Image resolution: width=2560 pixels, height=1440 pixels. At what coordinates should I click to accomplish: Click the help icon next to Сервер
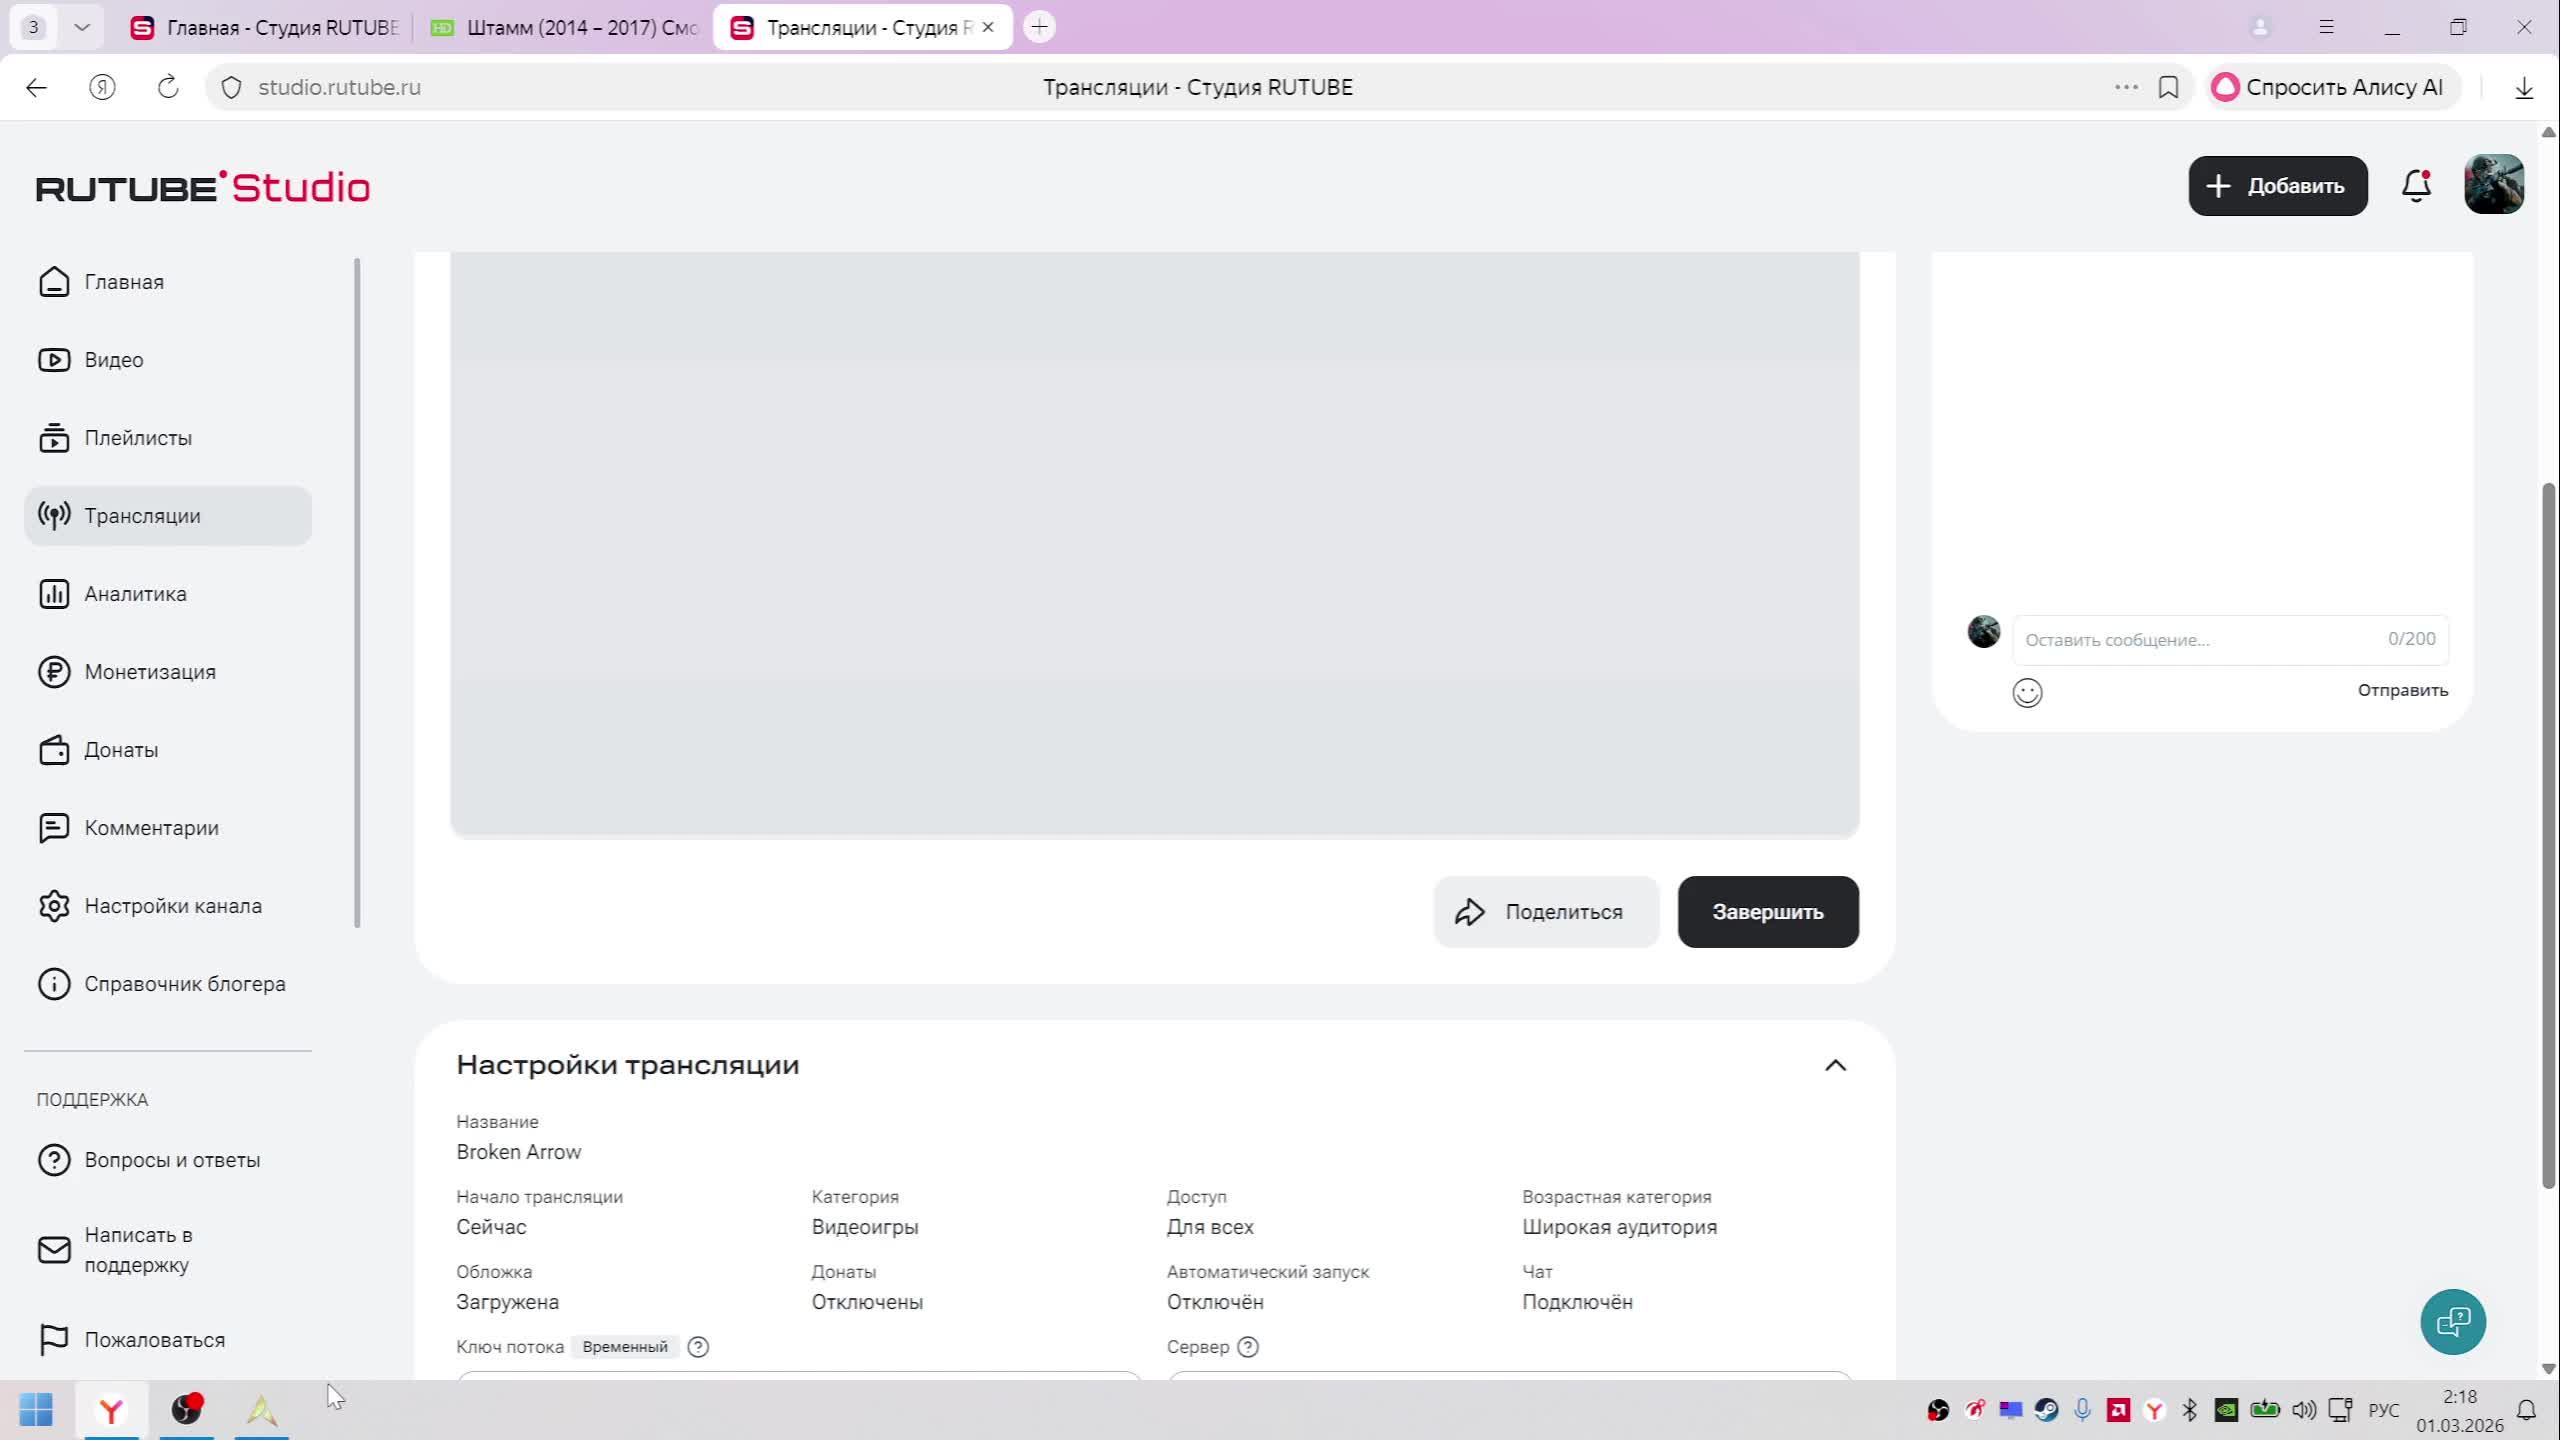click(1248, 1347)
